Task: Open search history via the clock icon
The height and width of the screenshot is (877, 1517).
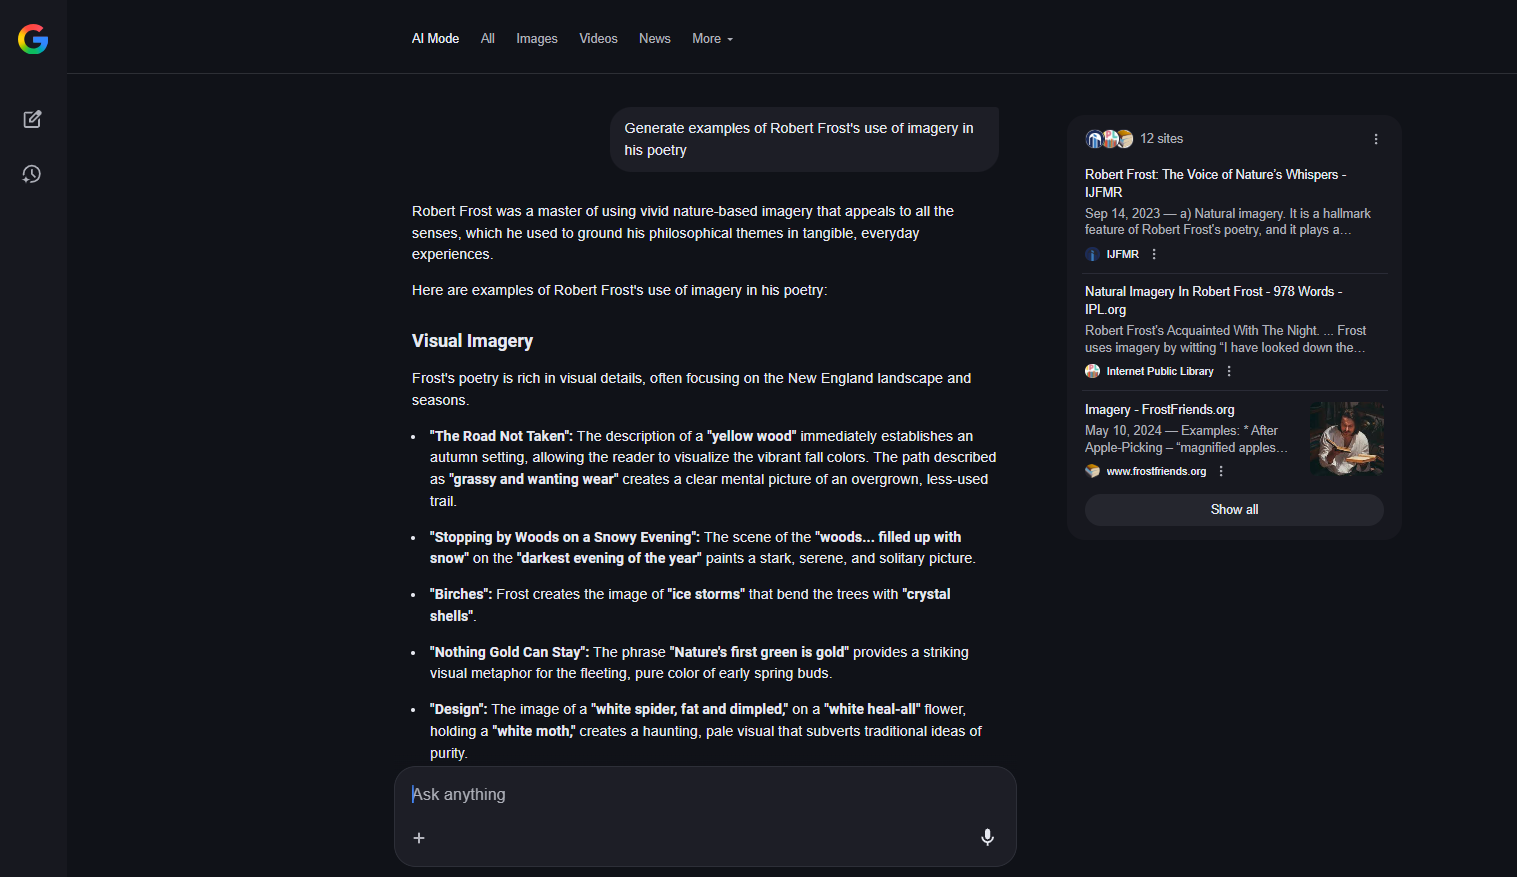Action: pos(31,174)
